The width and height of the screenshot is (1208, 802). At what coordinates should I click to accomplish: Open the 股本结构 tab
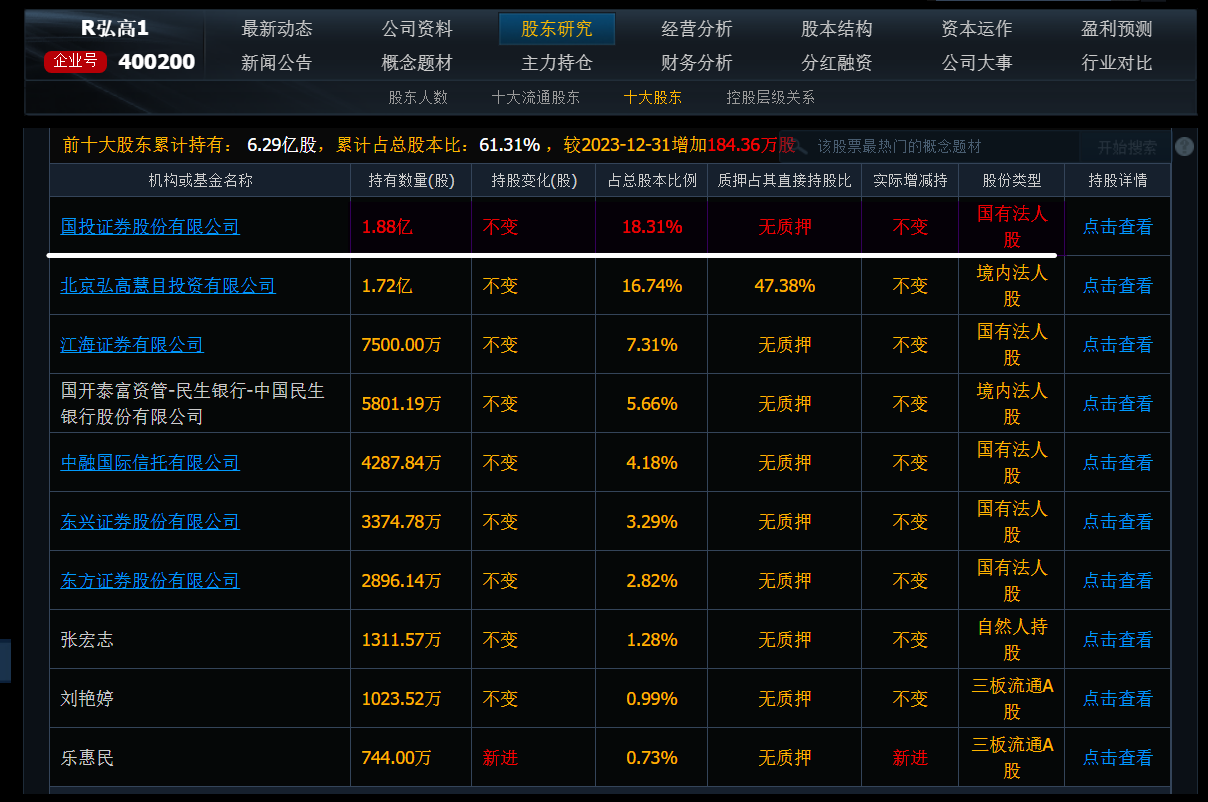(x=837, y=29)
